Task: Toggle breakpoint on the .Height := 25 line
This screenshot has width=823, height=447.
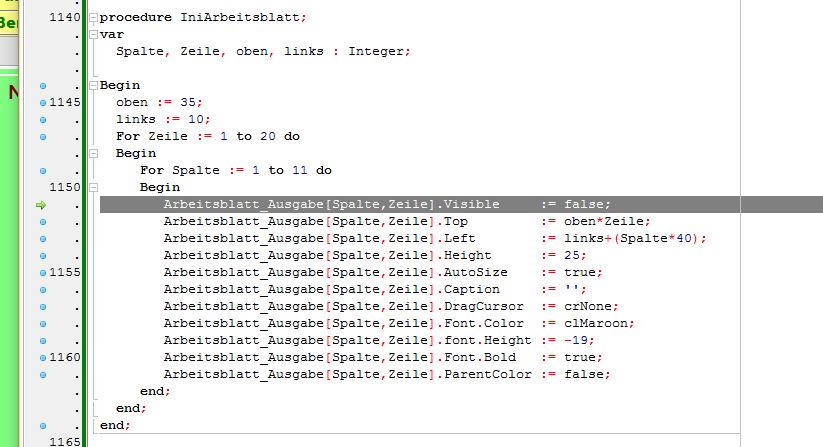Action: click(42, 255)
